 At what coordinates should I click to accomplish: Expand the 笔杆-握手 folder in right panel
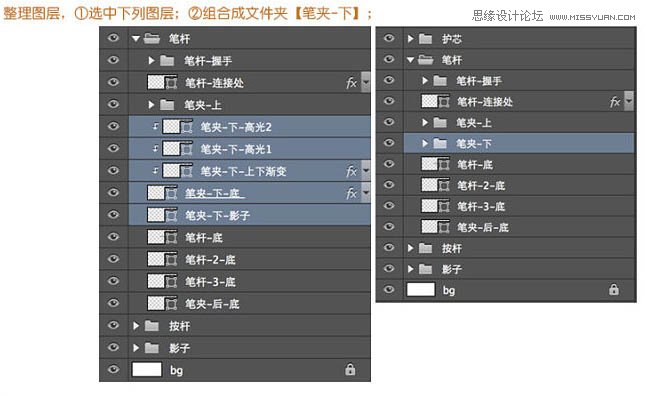[425, 81]
